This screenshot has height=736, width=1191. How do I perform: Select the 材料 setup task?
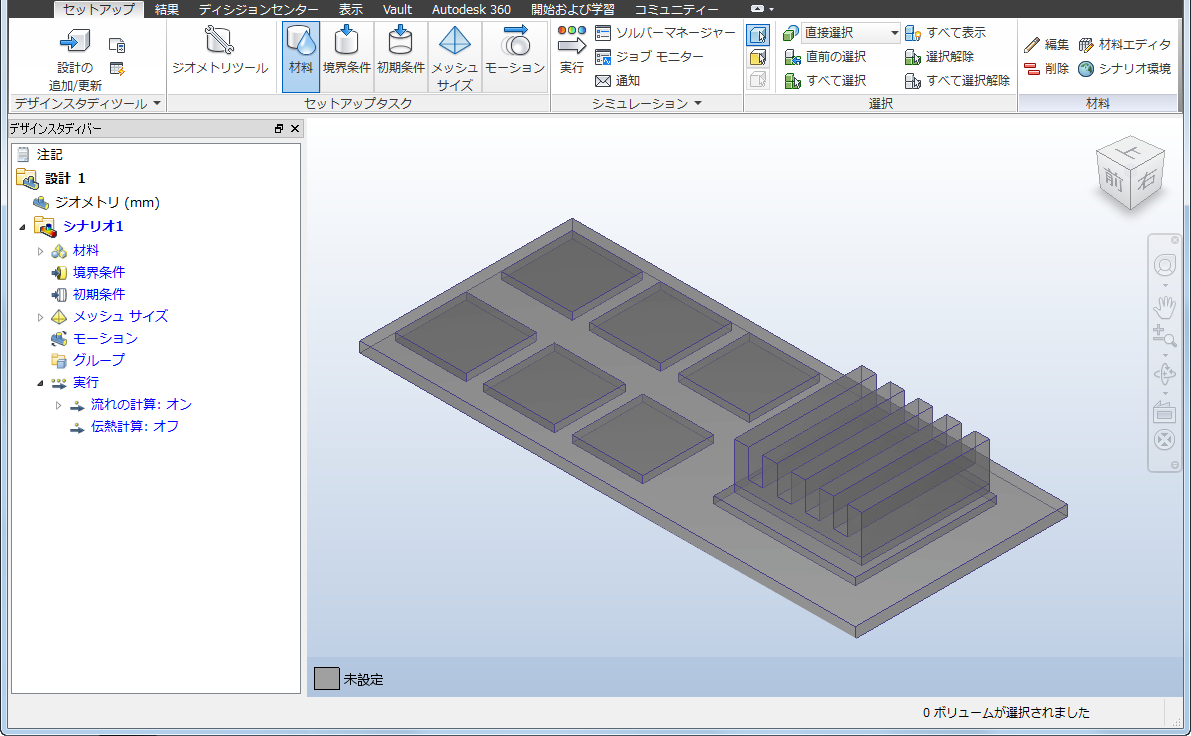click(x=301, y=56)
